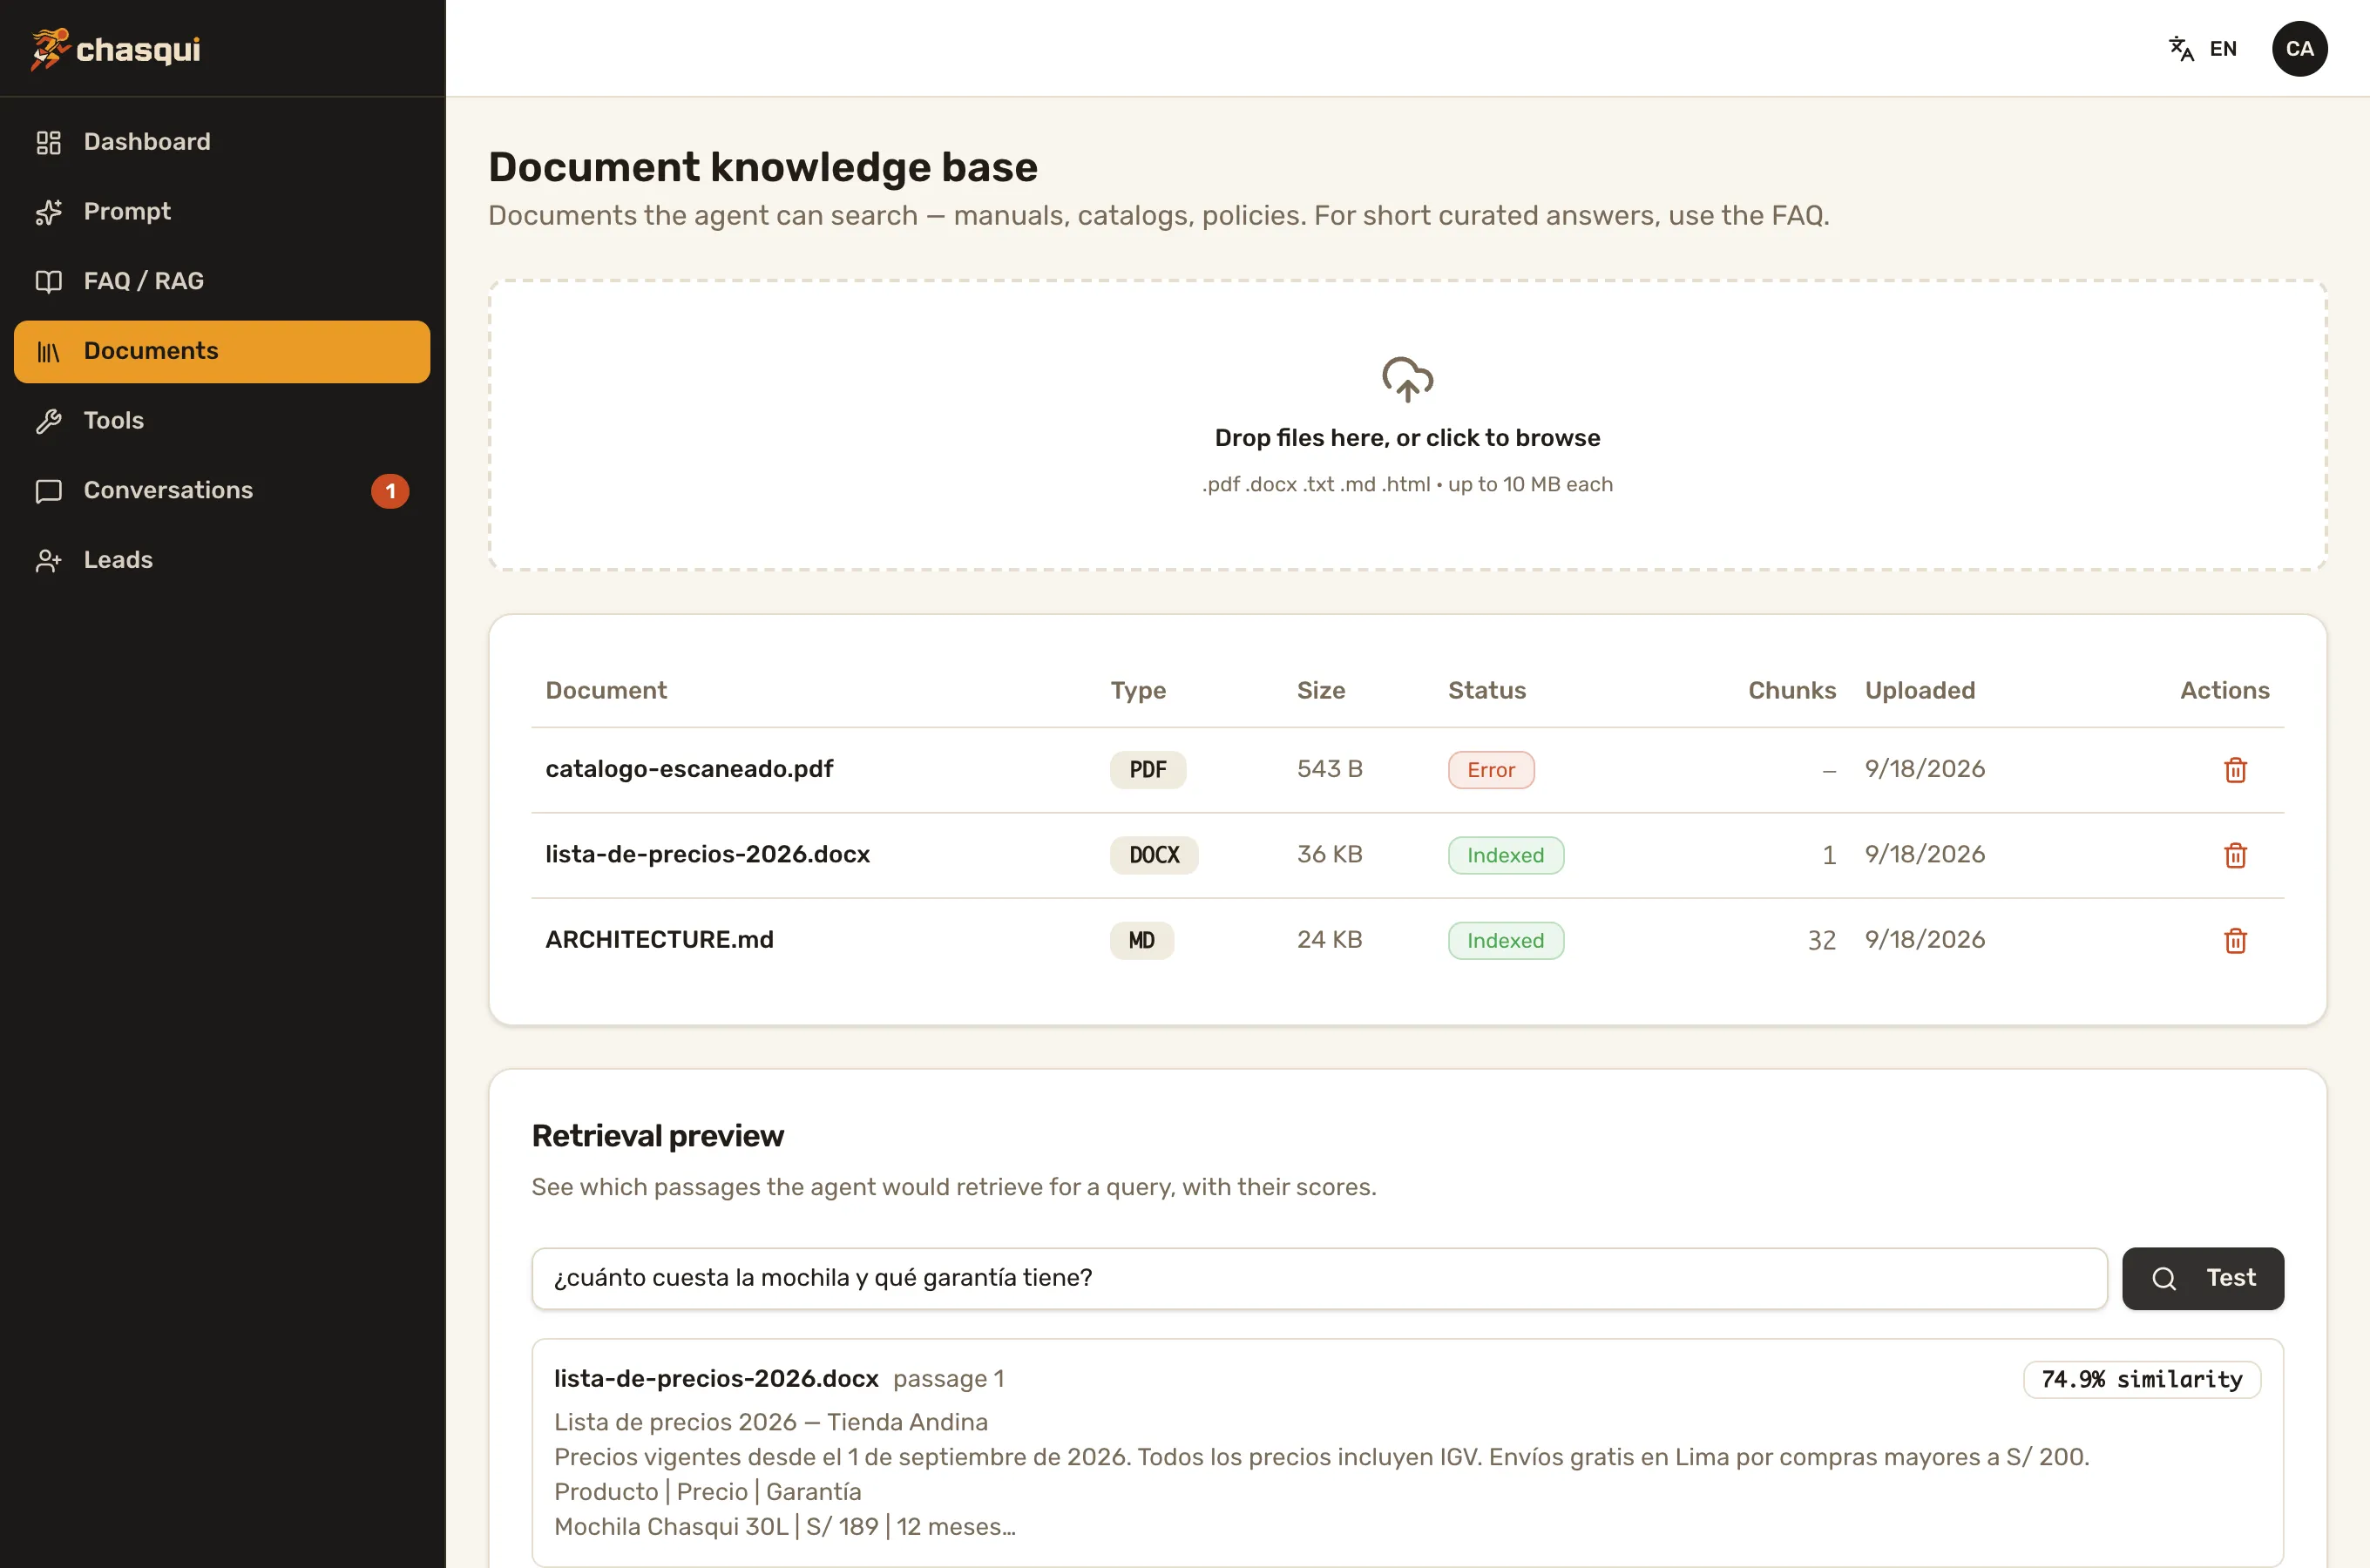This screenshot has height=1568, width=2370.
Task: Focus the retrieval preview query field
Action: 1318,1278
